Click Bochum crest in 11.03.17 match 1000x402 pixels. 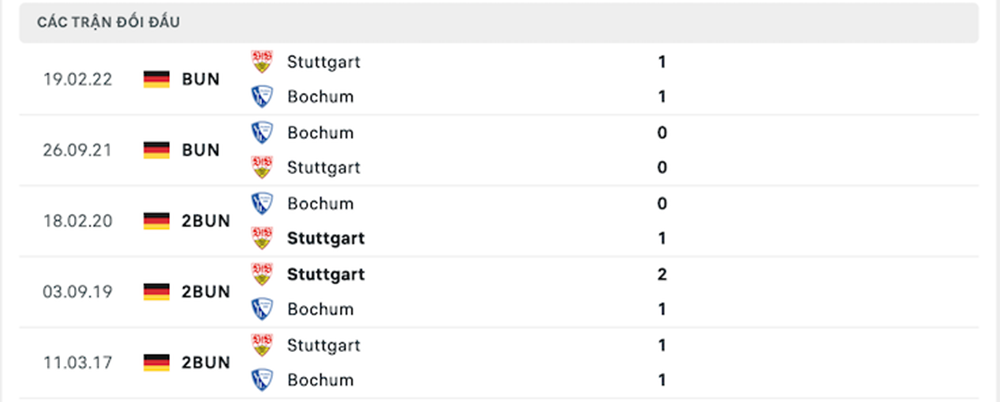[262, 380]
